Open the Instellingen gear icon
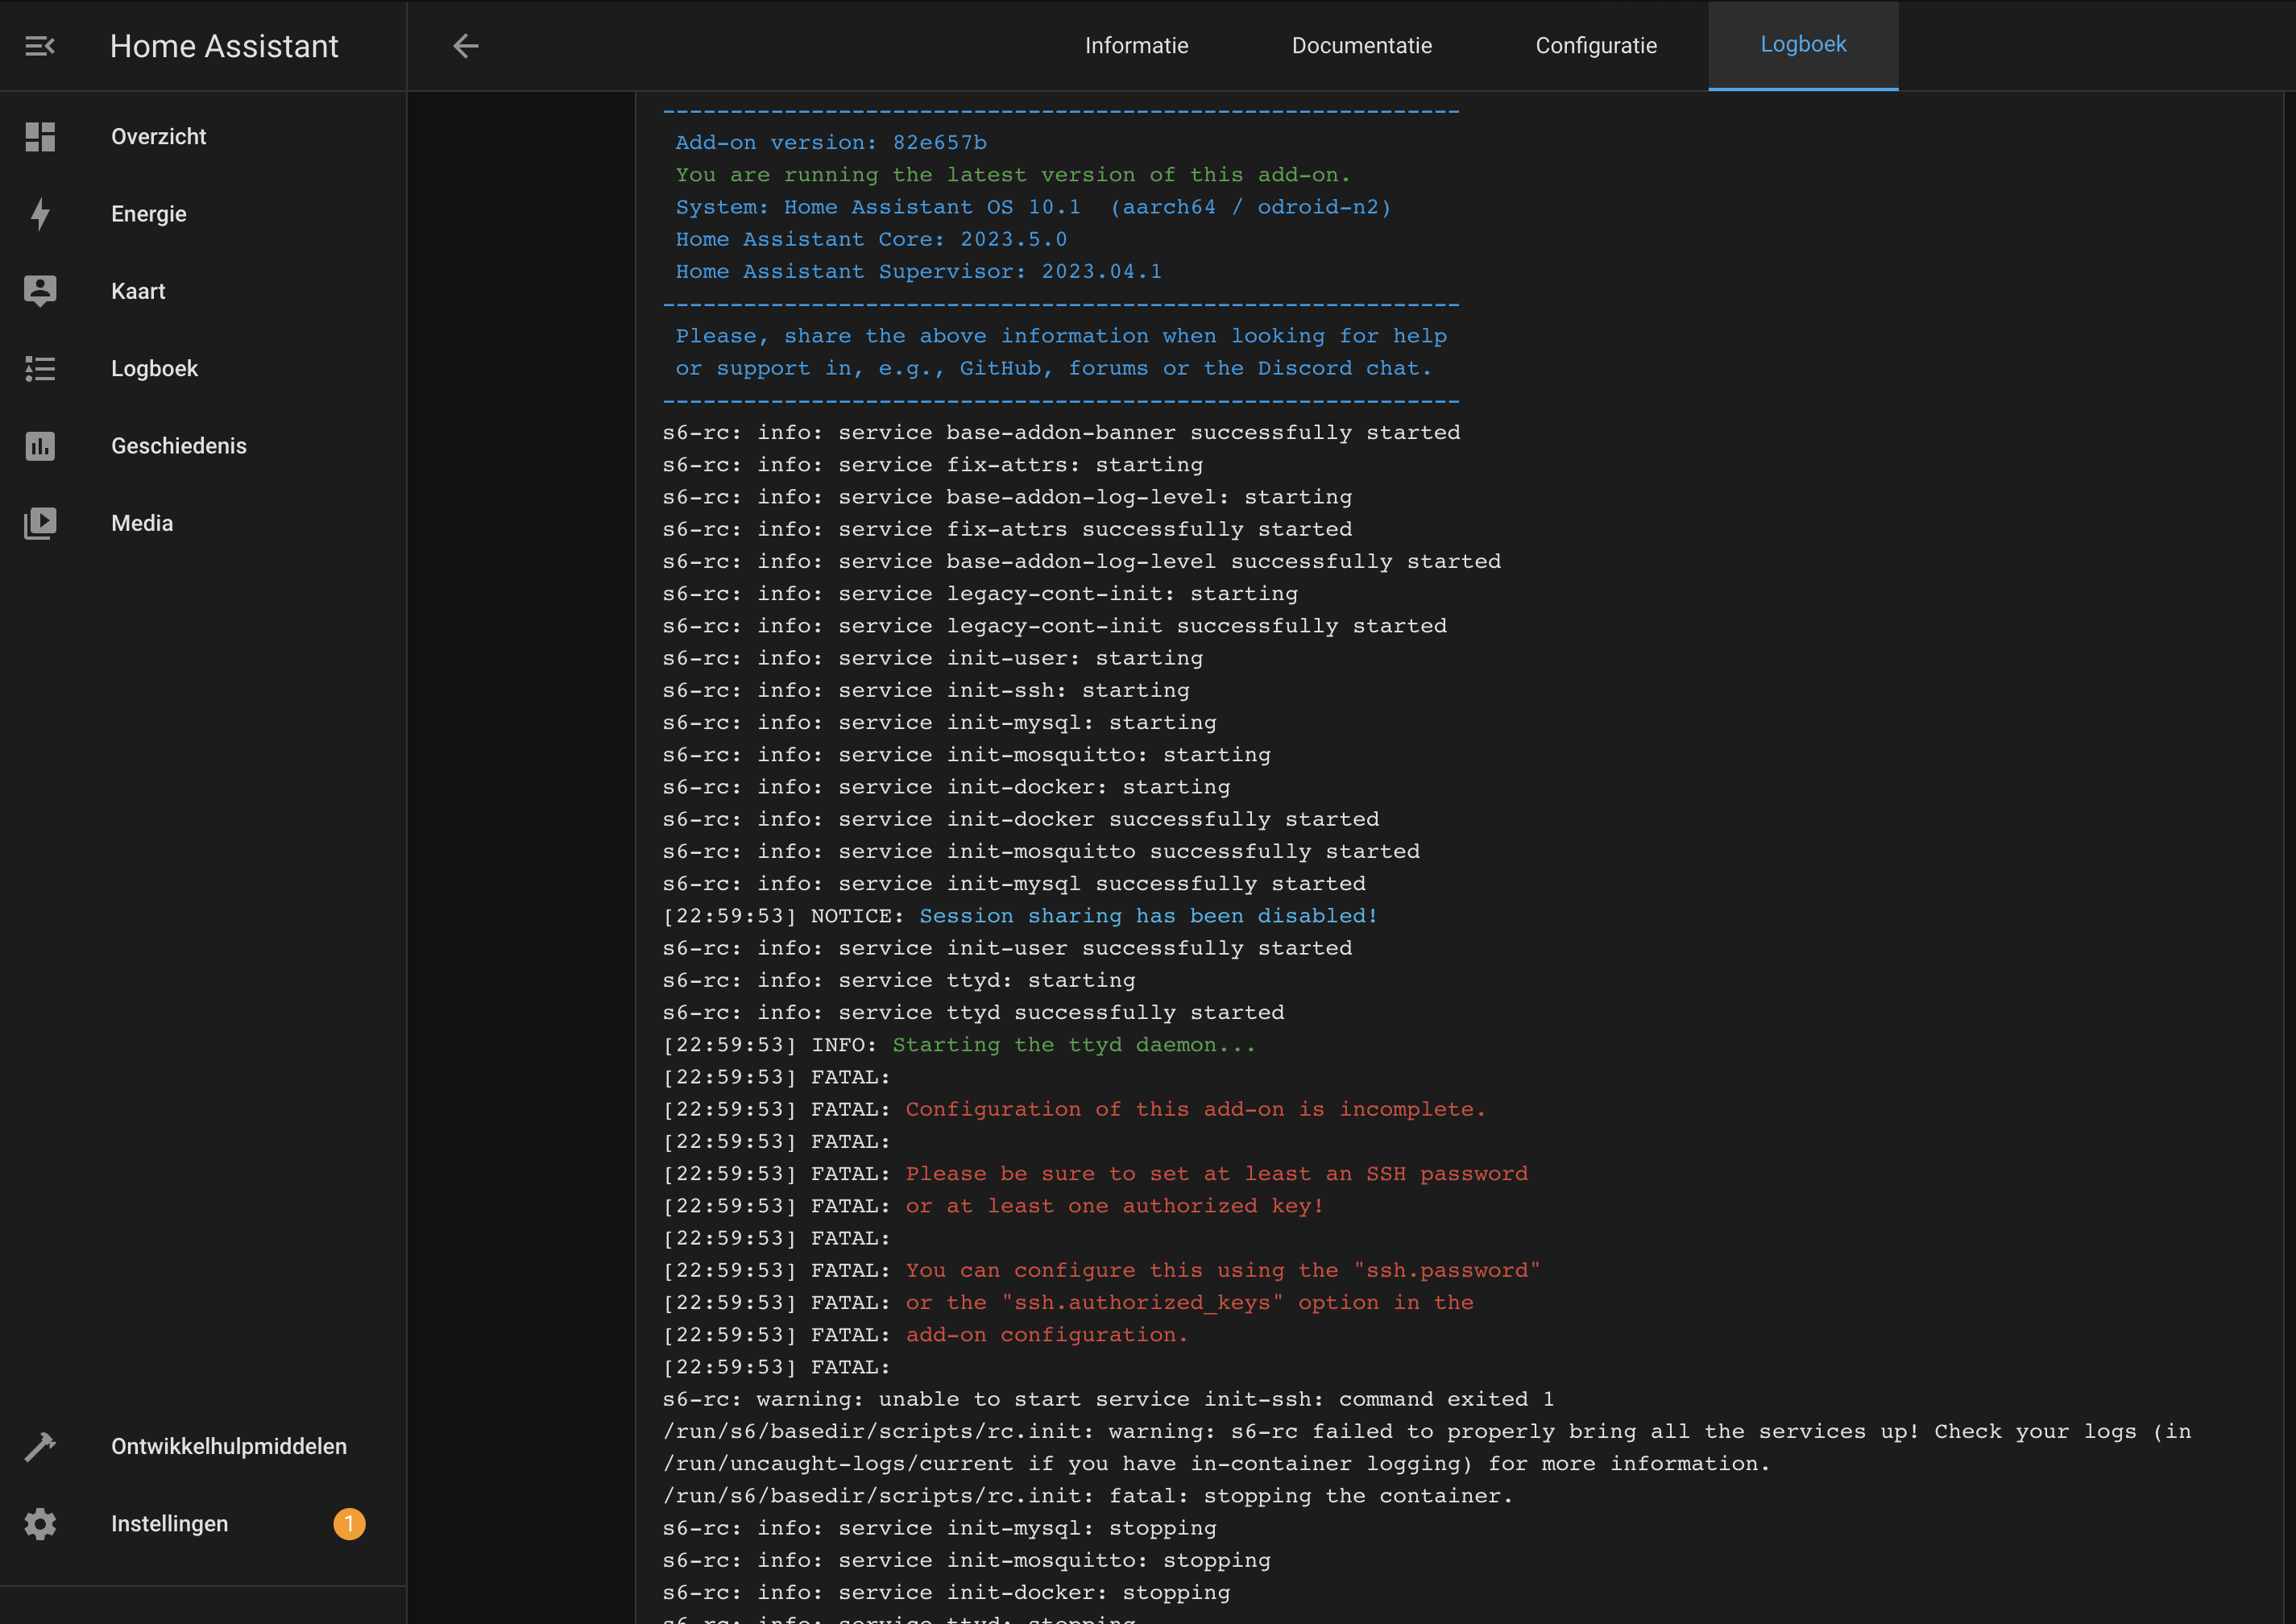 click(40, 1523)
